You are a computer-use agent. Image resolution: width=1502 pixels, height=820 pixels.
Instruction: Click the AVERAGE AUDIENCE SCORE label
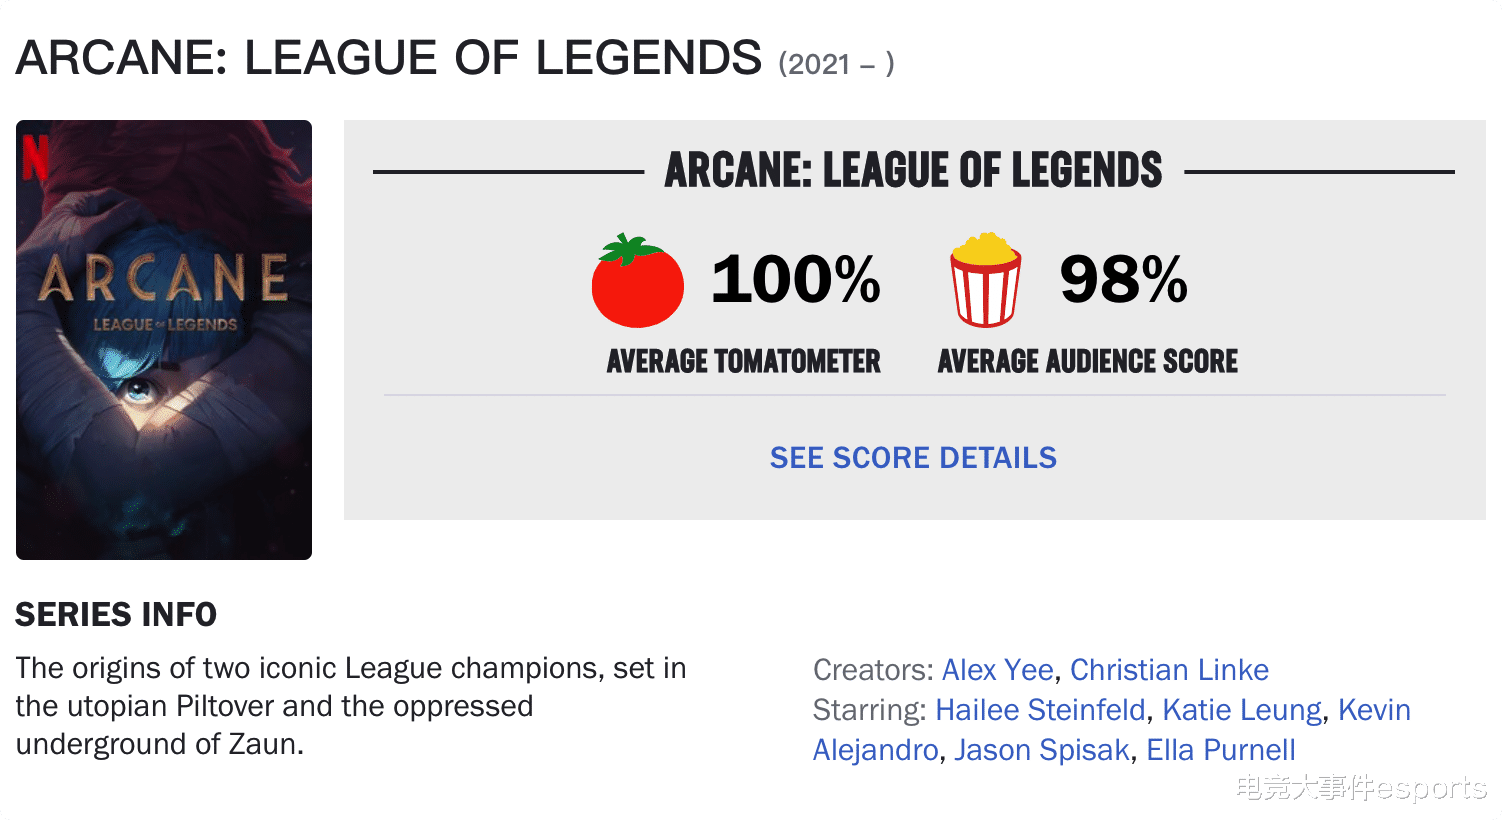pos(1088,361)
